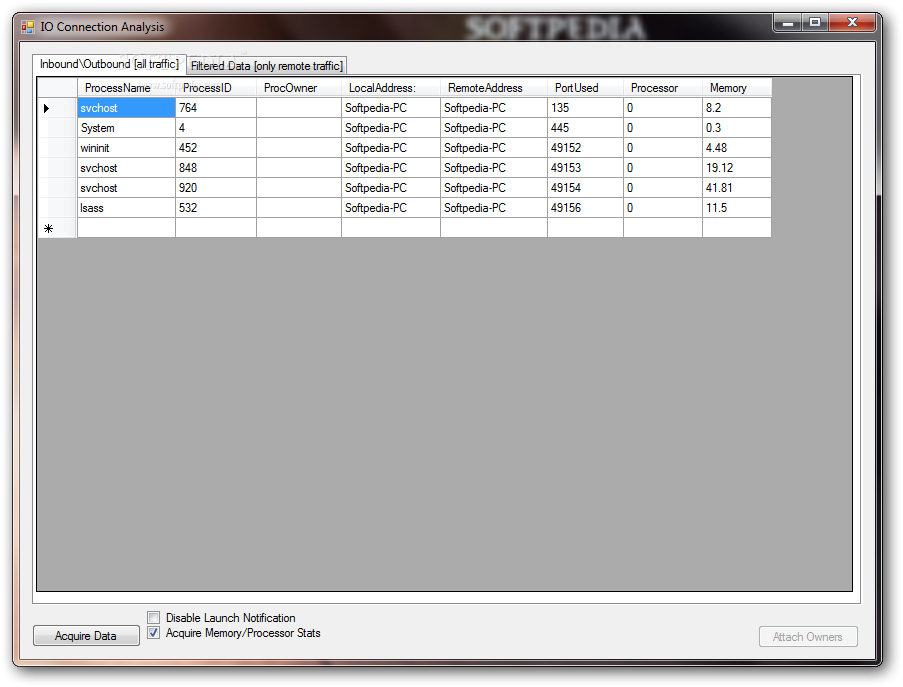Click Memory cell 4.48
903x687 pixels.
click(737, 148)
